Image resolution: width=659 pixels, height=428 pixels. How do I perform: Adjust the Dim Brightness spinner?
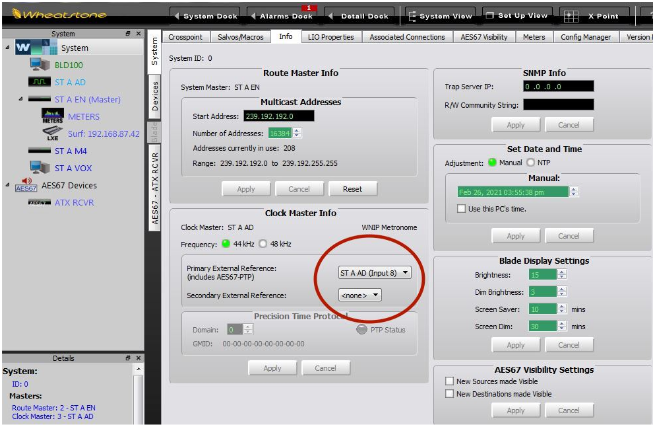pyautogui.click(x=562, y=292)
